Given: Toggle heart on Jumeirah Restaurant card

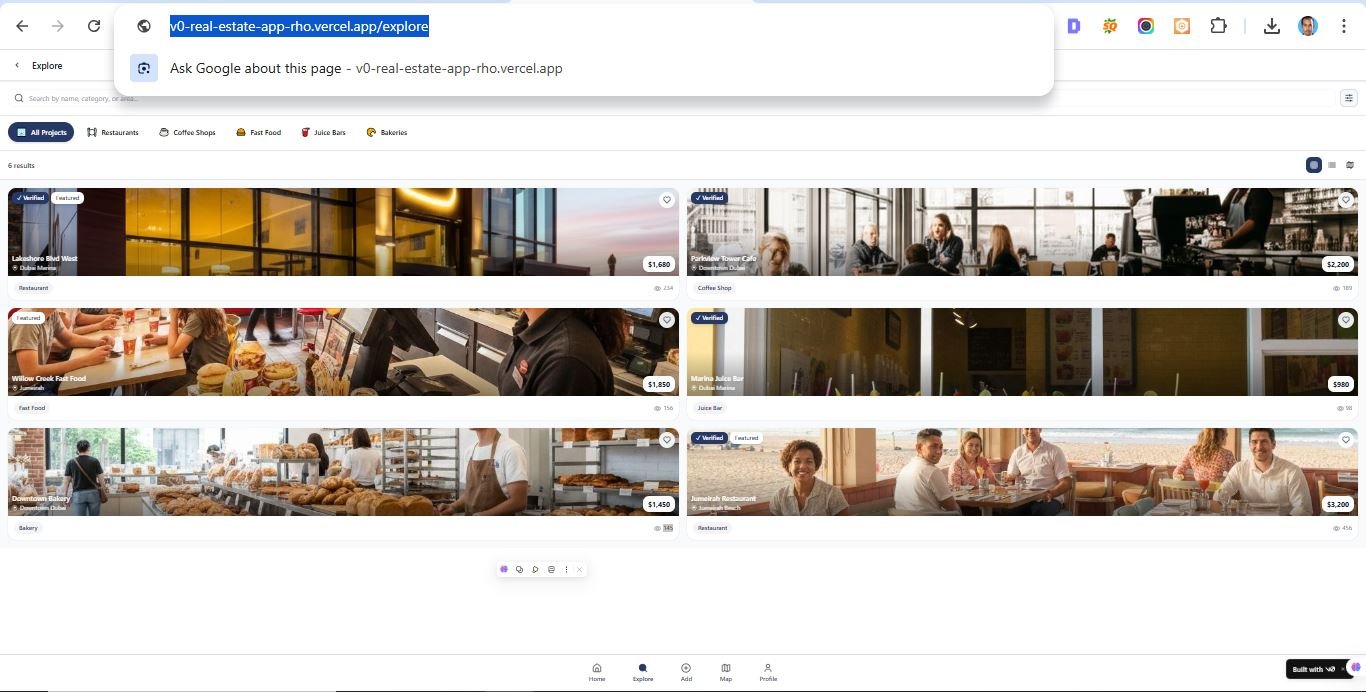Looking at the screenshot, I should 1346,440.
